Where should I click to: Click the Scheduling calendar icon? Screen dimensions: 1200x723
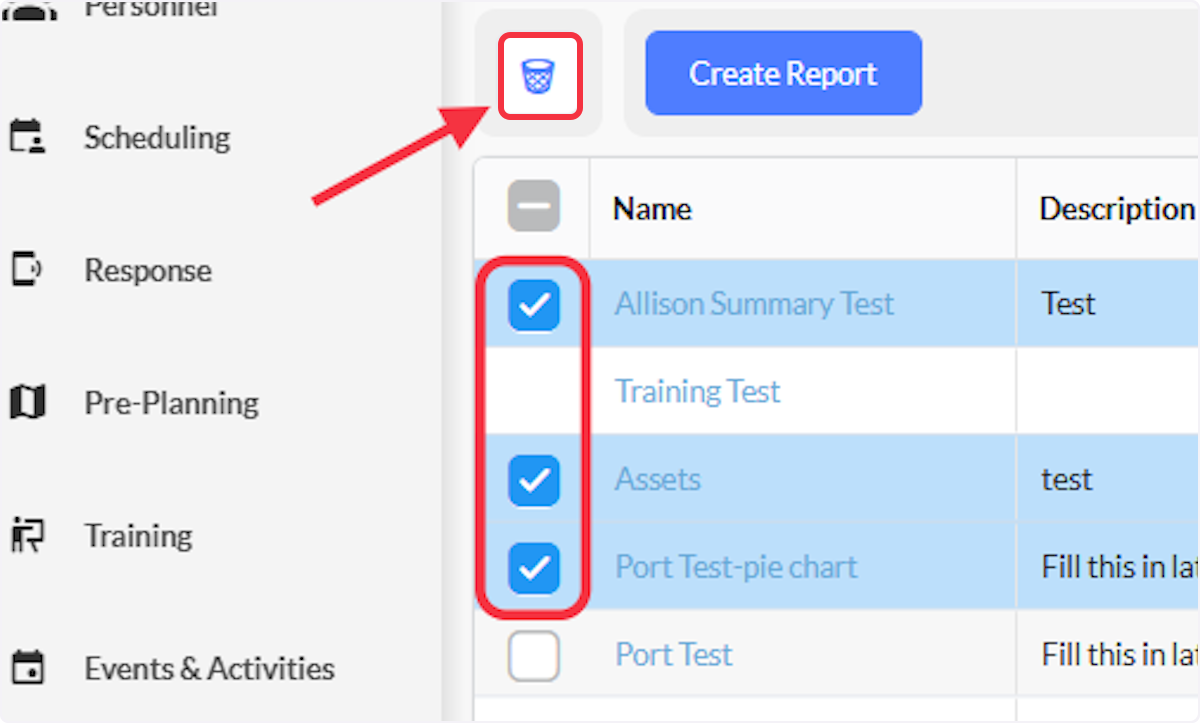point(27,137)
